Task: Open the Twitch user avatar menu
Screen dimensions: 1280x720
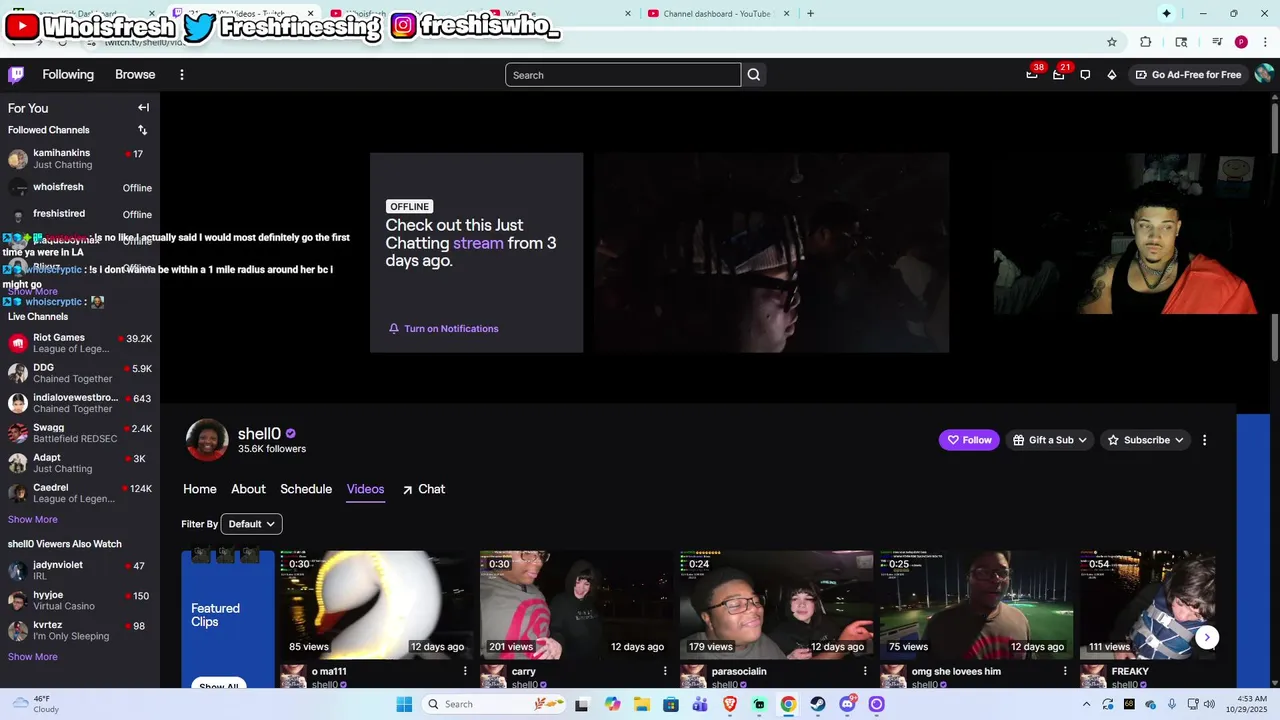Action: [1264, 74]
